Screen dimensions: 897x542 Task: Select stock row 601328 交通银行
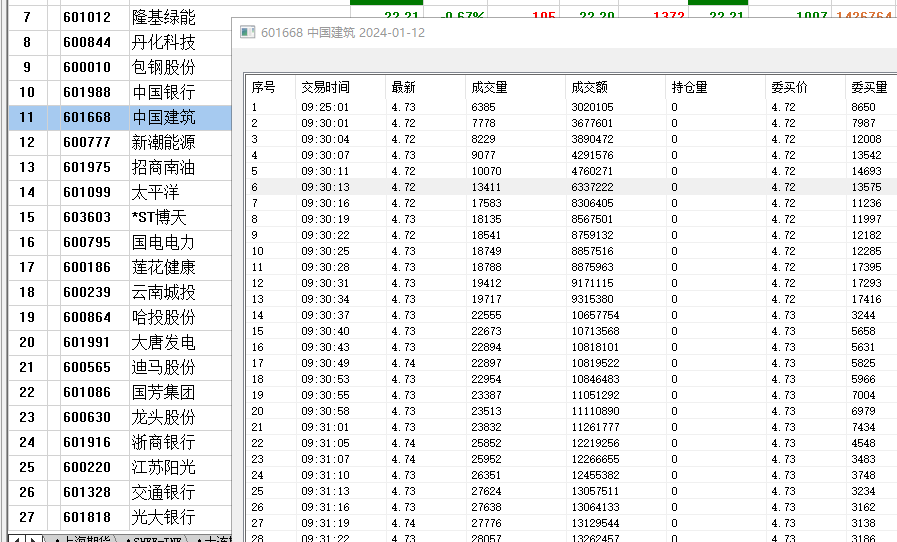120,492
